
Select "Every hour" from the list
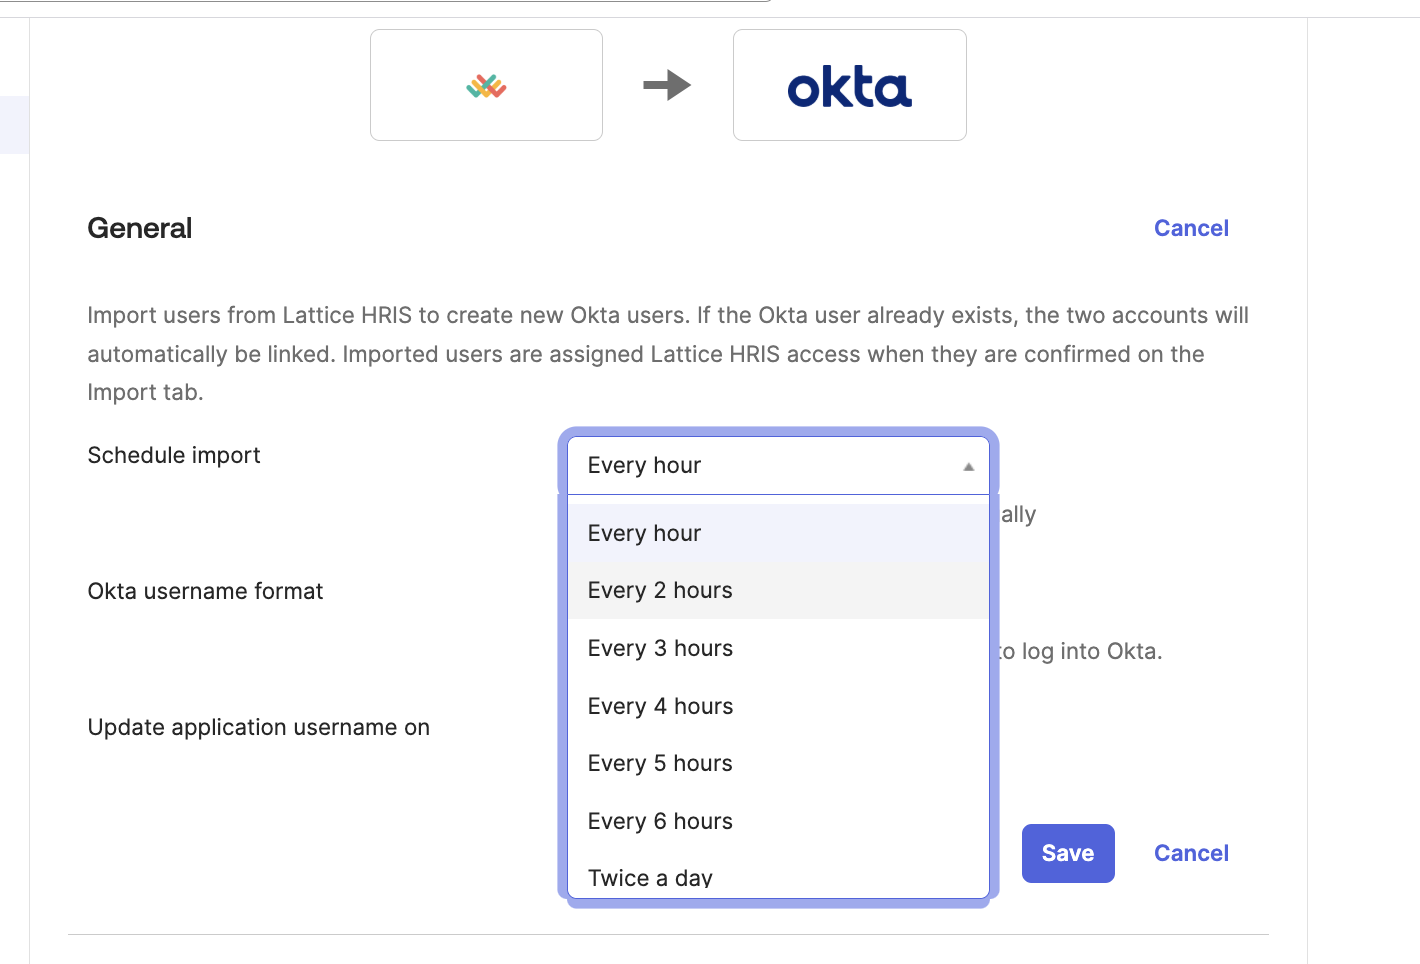[778, 533]
